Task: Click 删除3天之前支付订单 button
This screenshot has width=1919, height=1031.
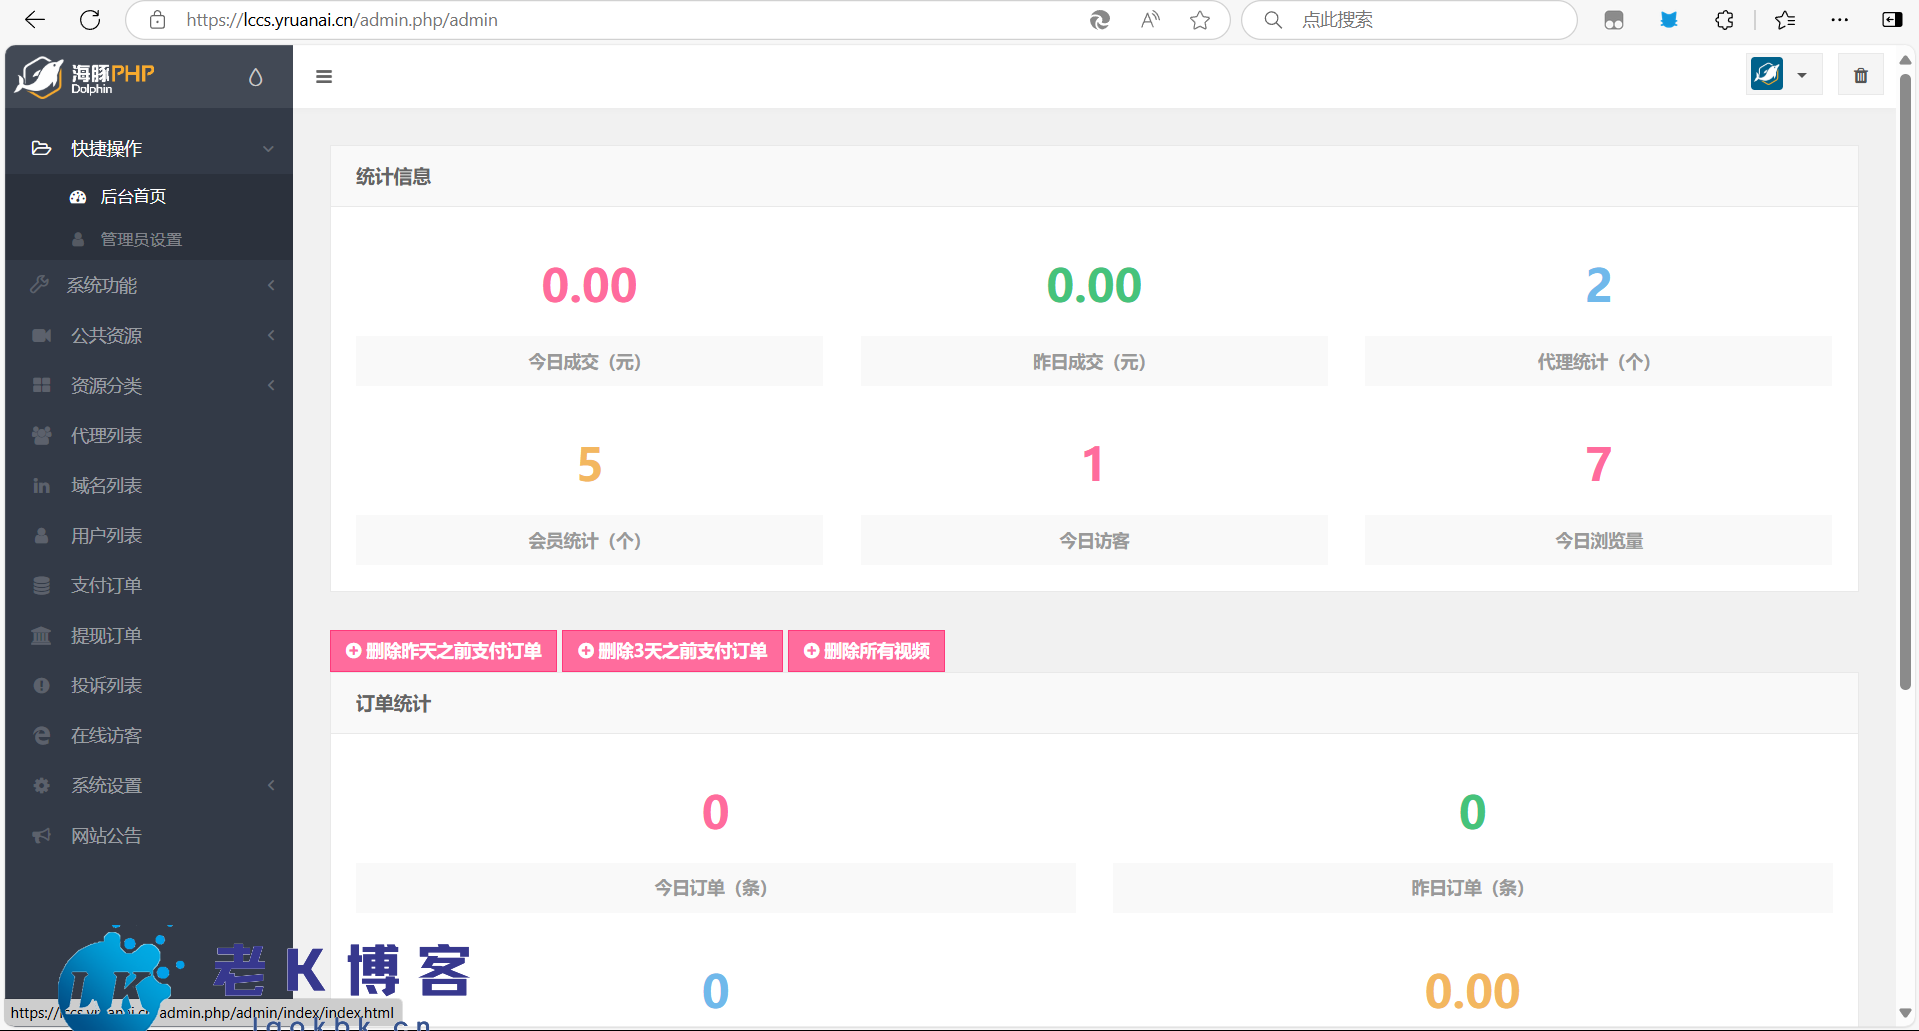Action: (x=672, y=652)
